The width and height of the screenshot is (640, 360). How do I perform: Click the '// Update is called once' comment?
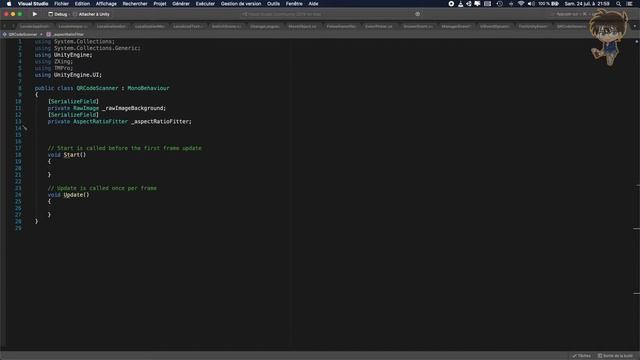(102, 188)
